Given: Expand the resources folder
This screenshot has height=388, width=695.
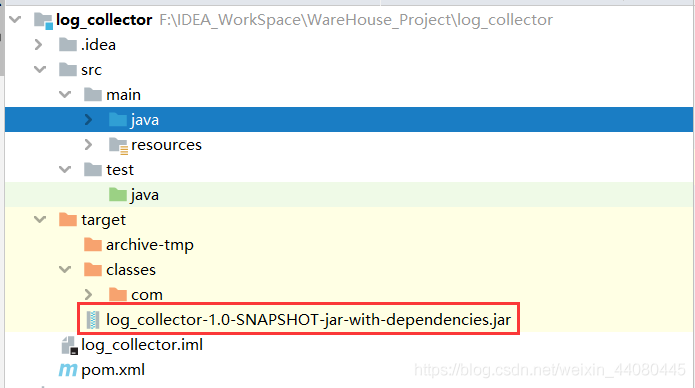Looking at the screenshot, I should click(x=88, y=145).
